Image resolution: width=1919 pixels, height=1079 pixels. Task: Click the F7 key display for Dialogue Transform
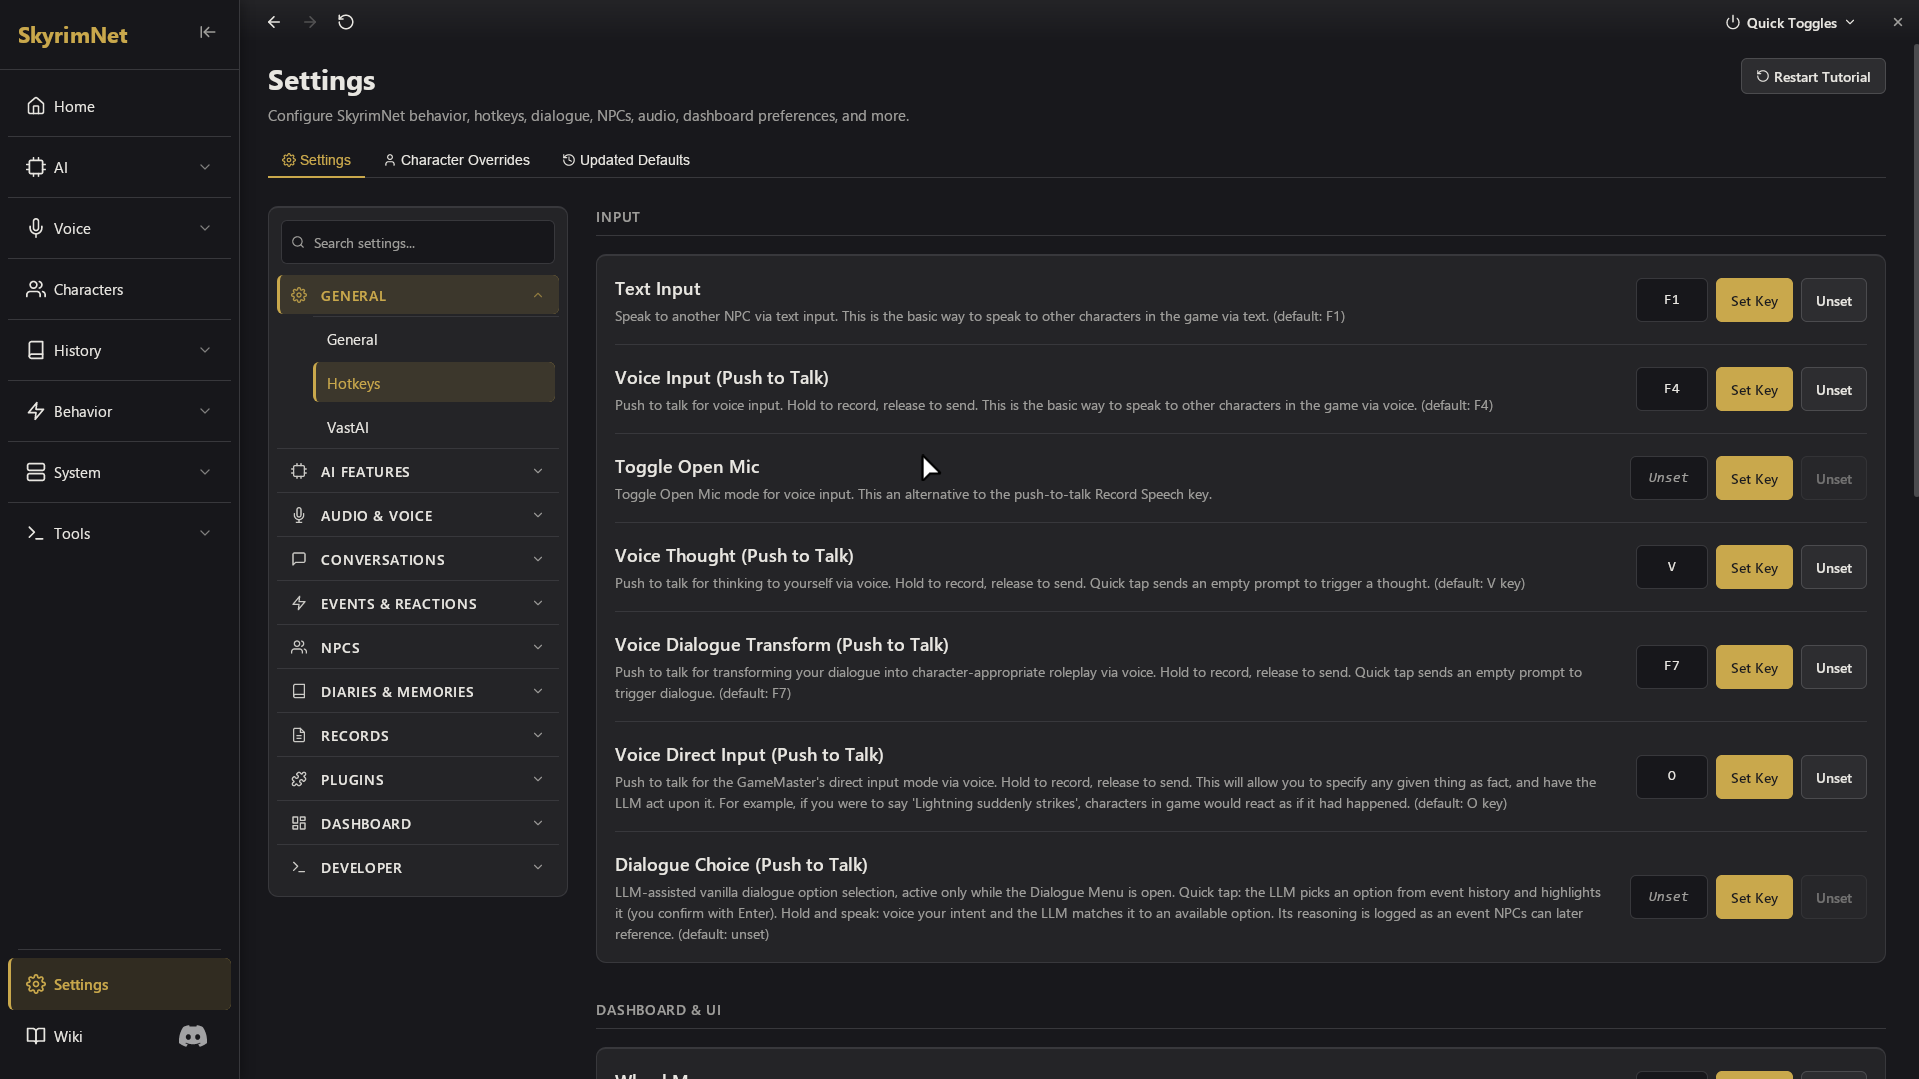[x=1671, y=667]
